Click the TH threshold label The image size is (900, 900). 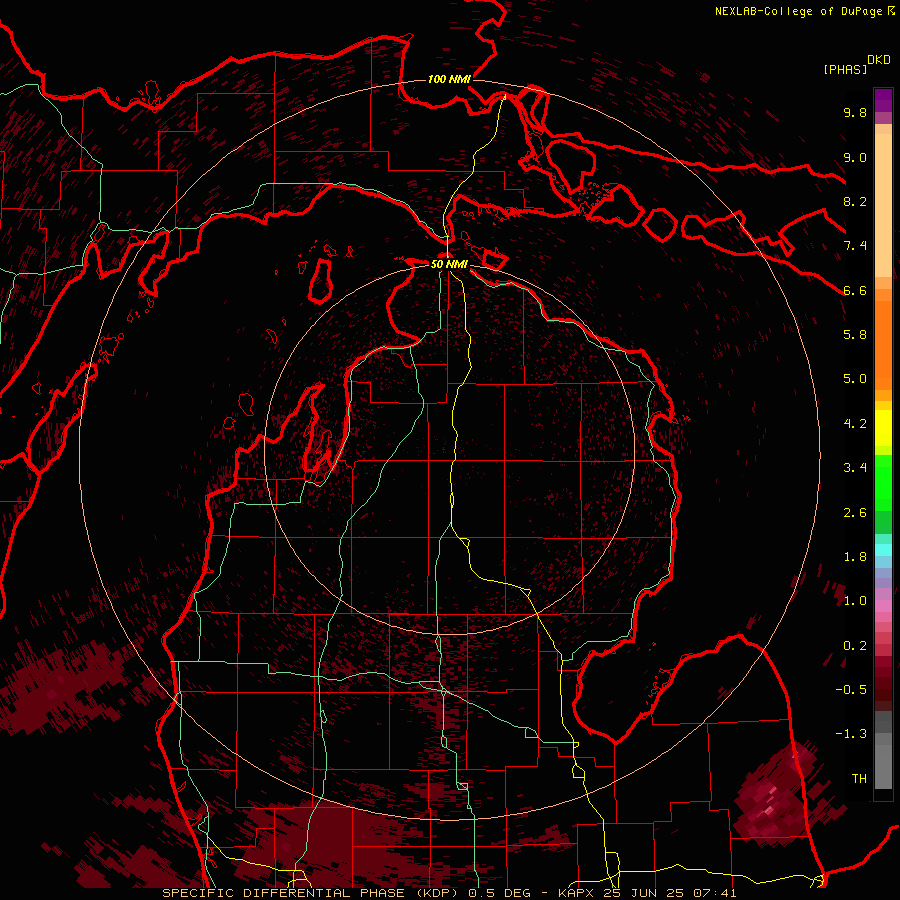coord(859,779)
